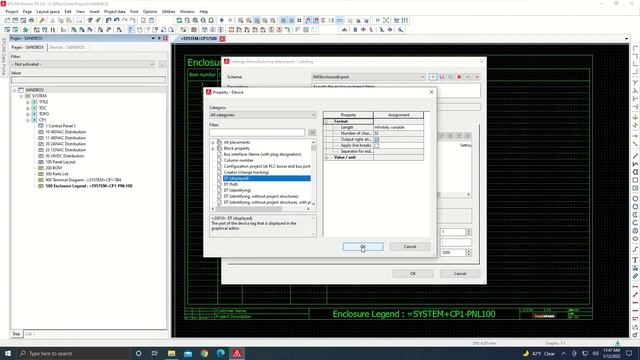Image resolution: width=640 pixels, height=360 pixels.
Task: Collapse the Format group in property table
Action: tap(327, 122)
